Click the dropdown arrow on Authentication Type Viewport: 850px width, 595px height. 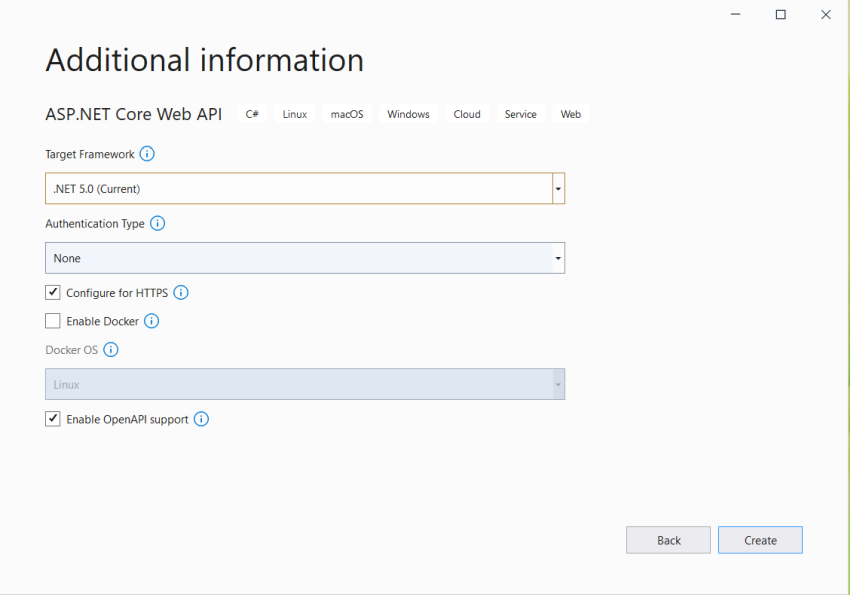[558, 258]
